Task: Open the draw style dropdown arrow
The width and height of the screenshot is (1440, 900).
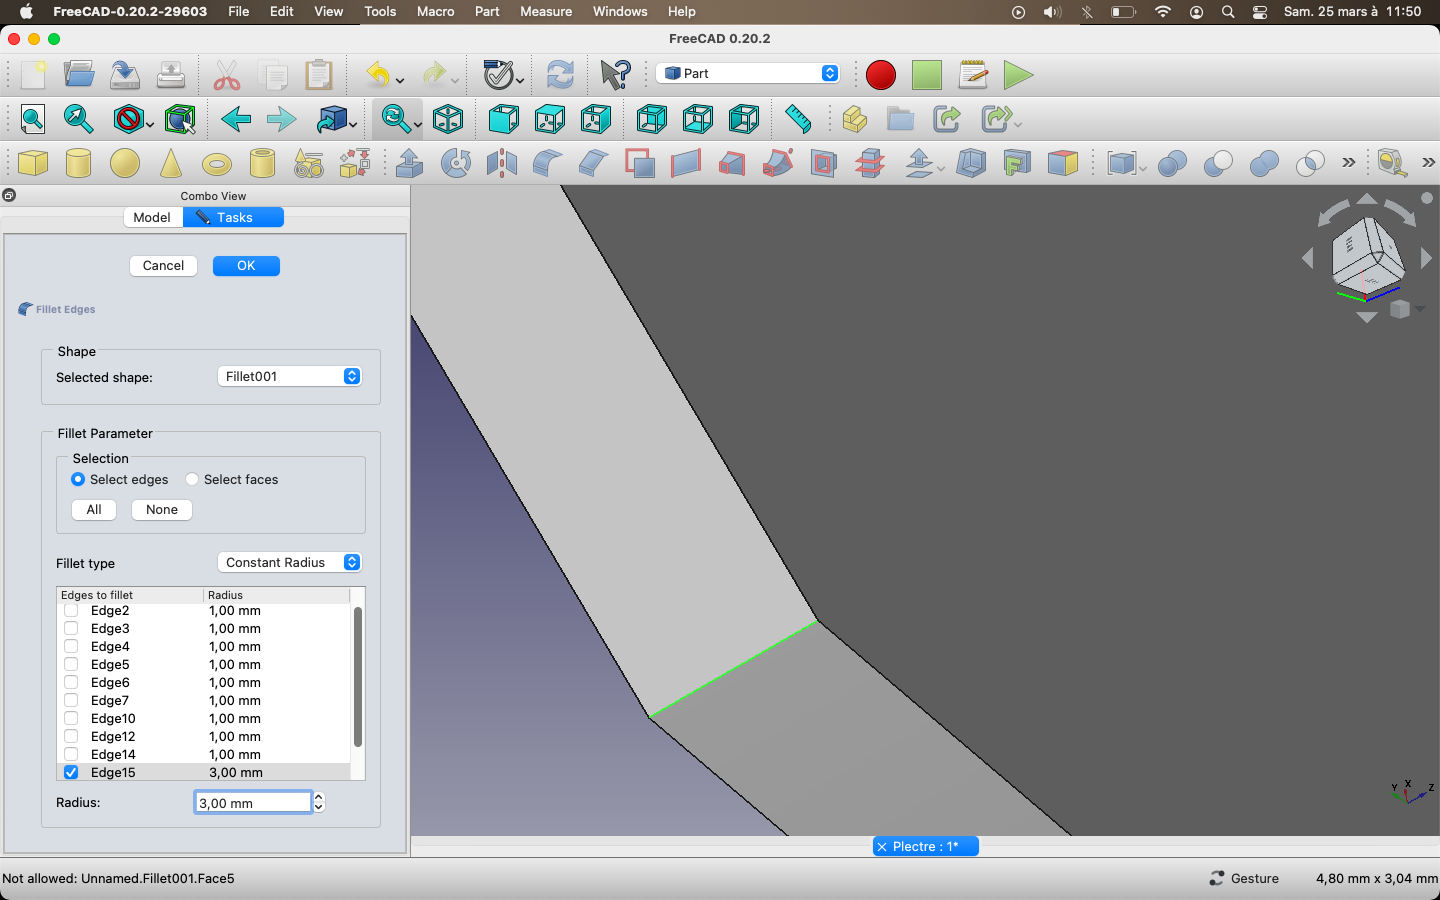Action: tap(150, 124)
